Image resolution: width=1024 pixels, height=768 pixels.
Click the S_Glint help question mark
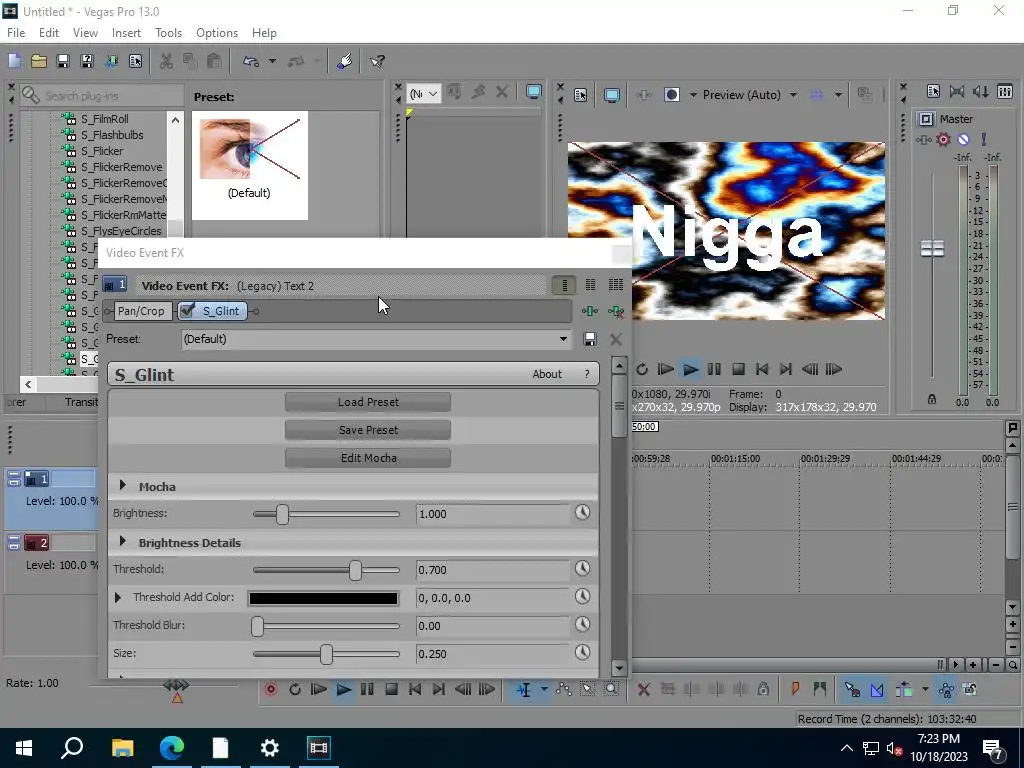(x=586, y=374)
